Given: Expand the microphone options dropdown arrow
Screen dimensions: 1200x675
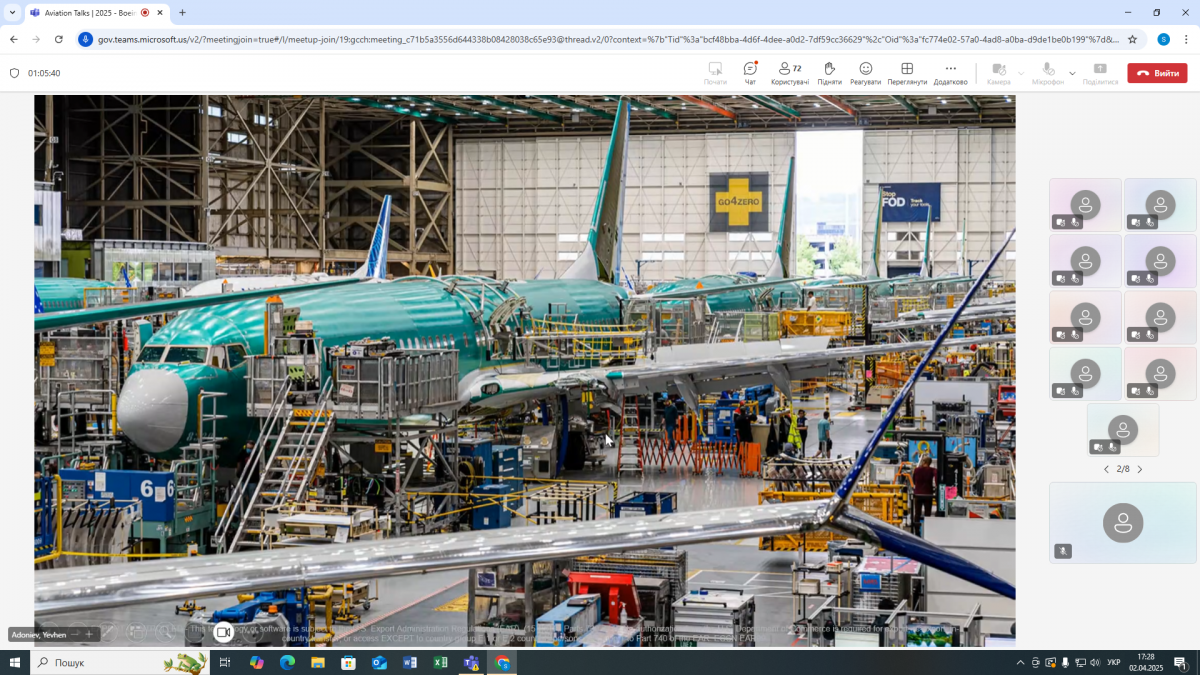Looking at the screenshot, I should (1072, 73).
